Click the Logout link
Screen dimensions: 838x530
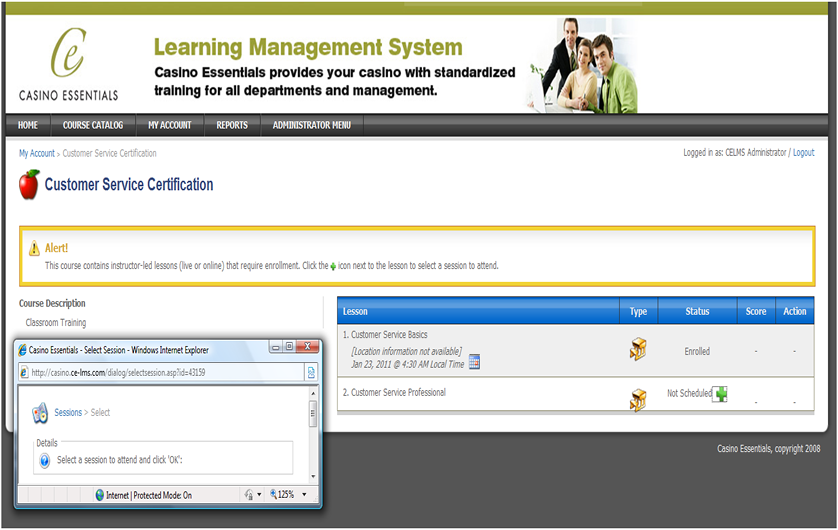(x=803, y=153)
